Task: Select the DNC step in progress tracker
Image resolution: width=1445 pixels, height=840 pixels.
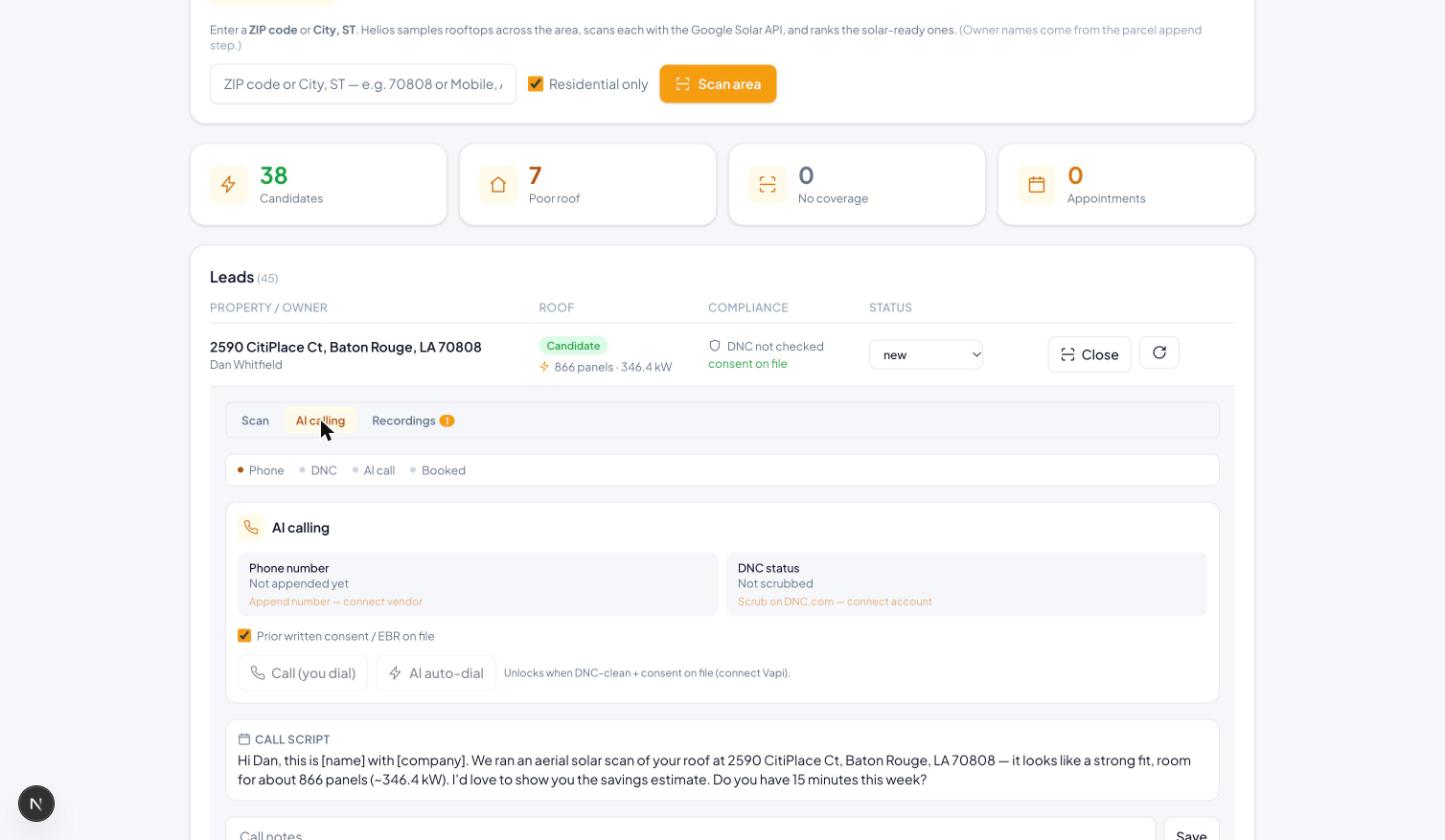Action: pyautogui.click(x=318, y=470)
